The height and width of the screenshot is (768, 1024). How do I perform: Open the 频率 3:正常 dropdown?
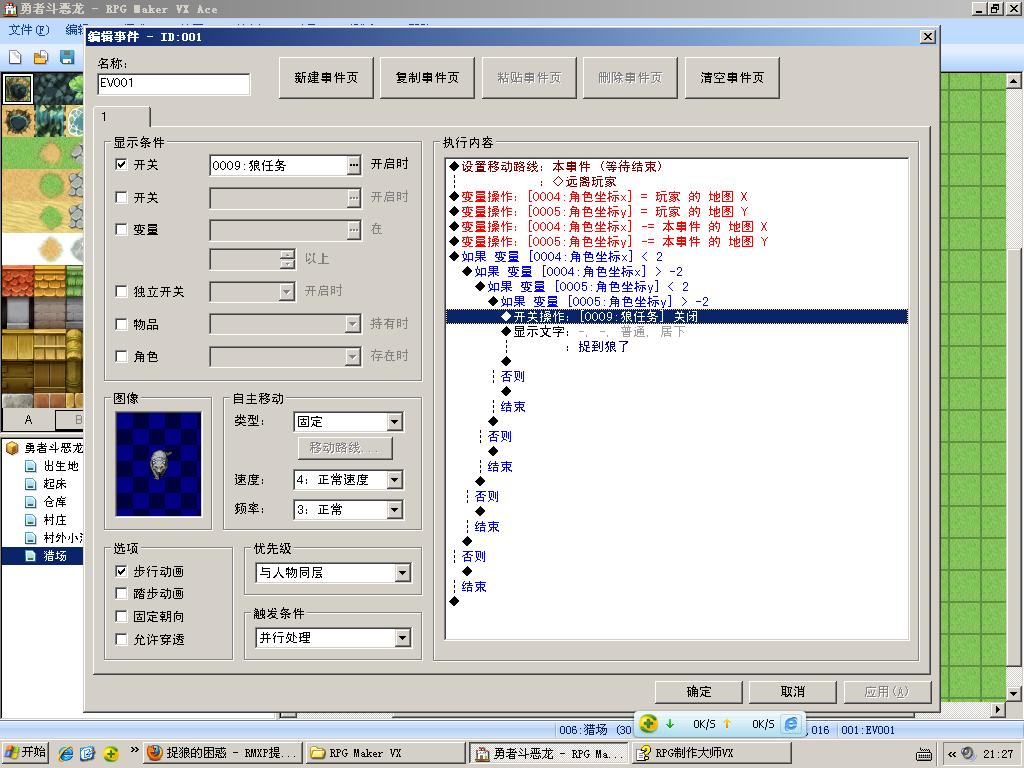[394, 510]
